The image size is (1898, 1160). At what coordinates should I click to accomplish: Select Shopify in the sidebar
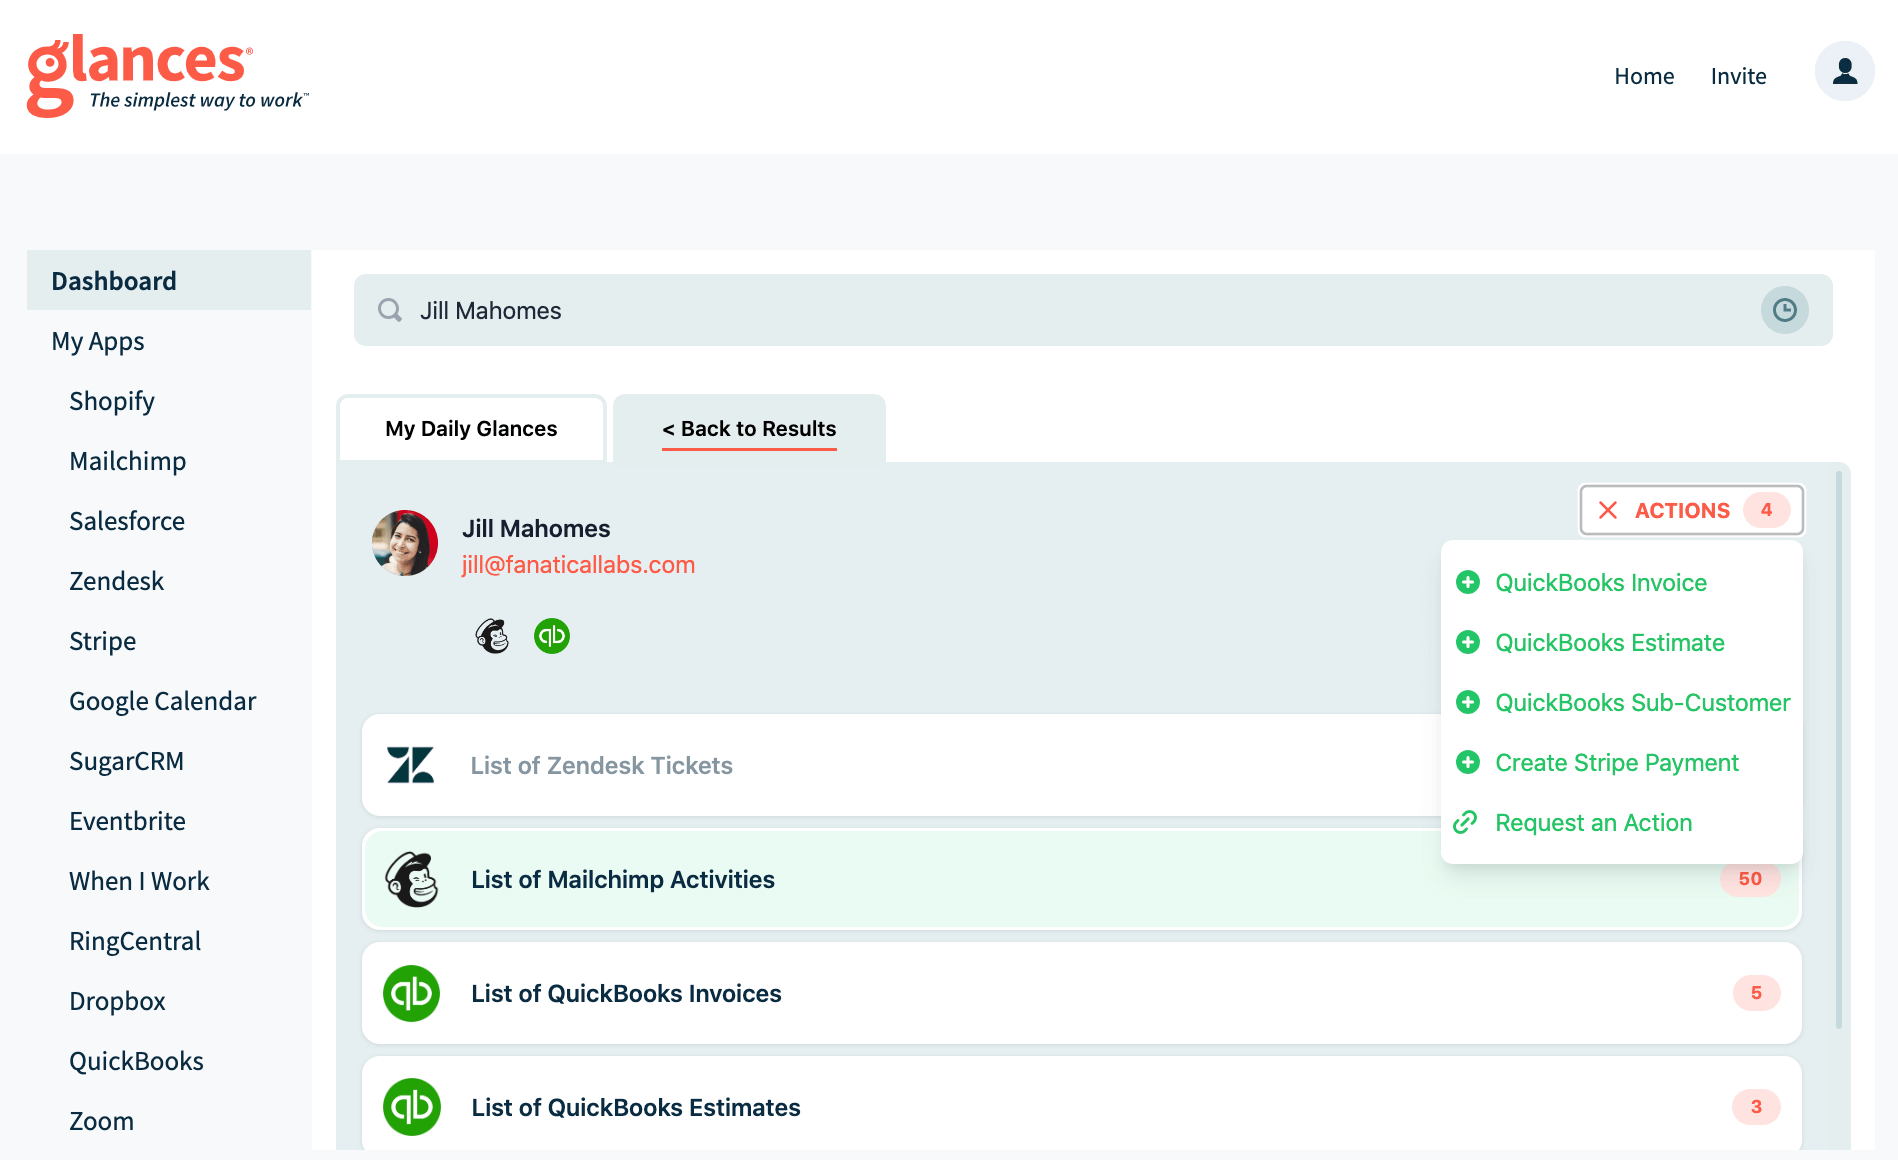coord(112,401)
